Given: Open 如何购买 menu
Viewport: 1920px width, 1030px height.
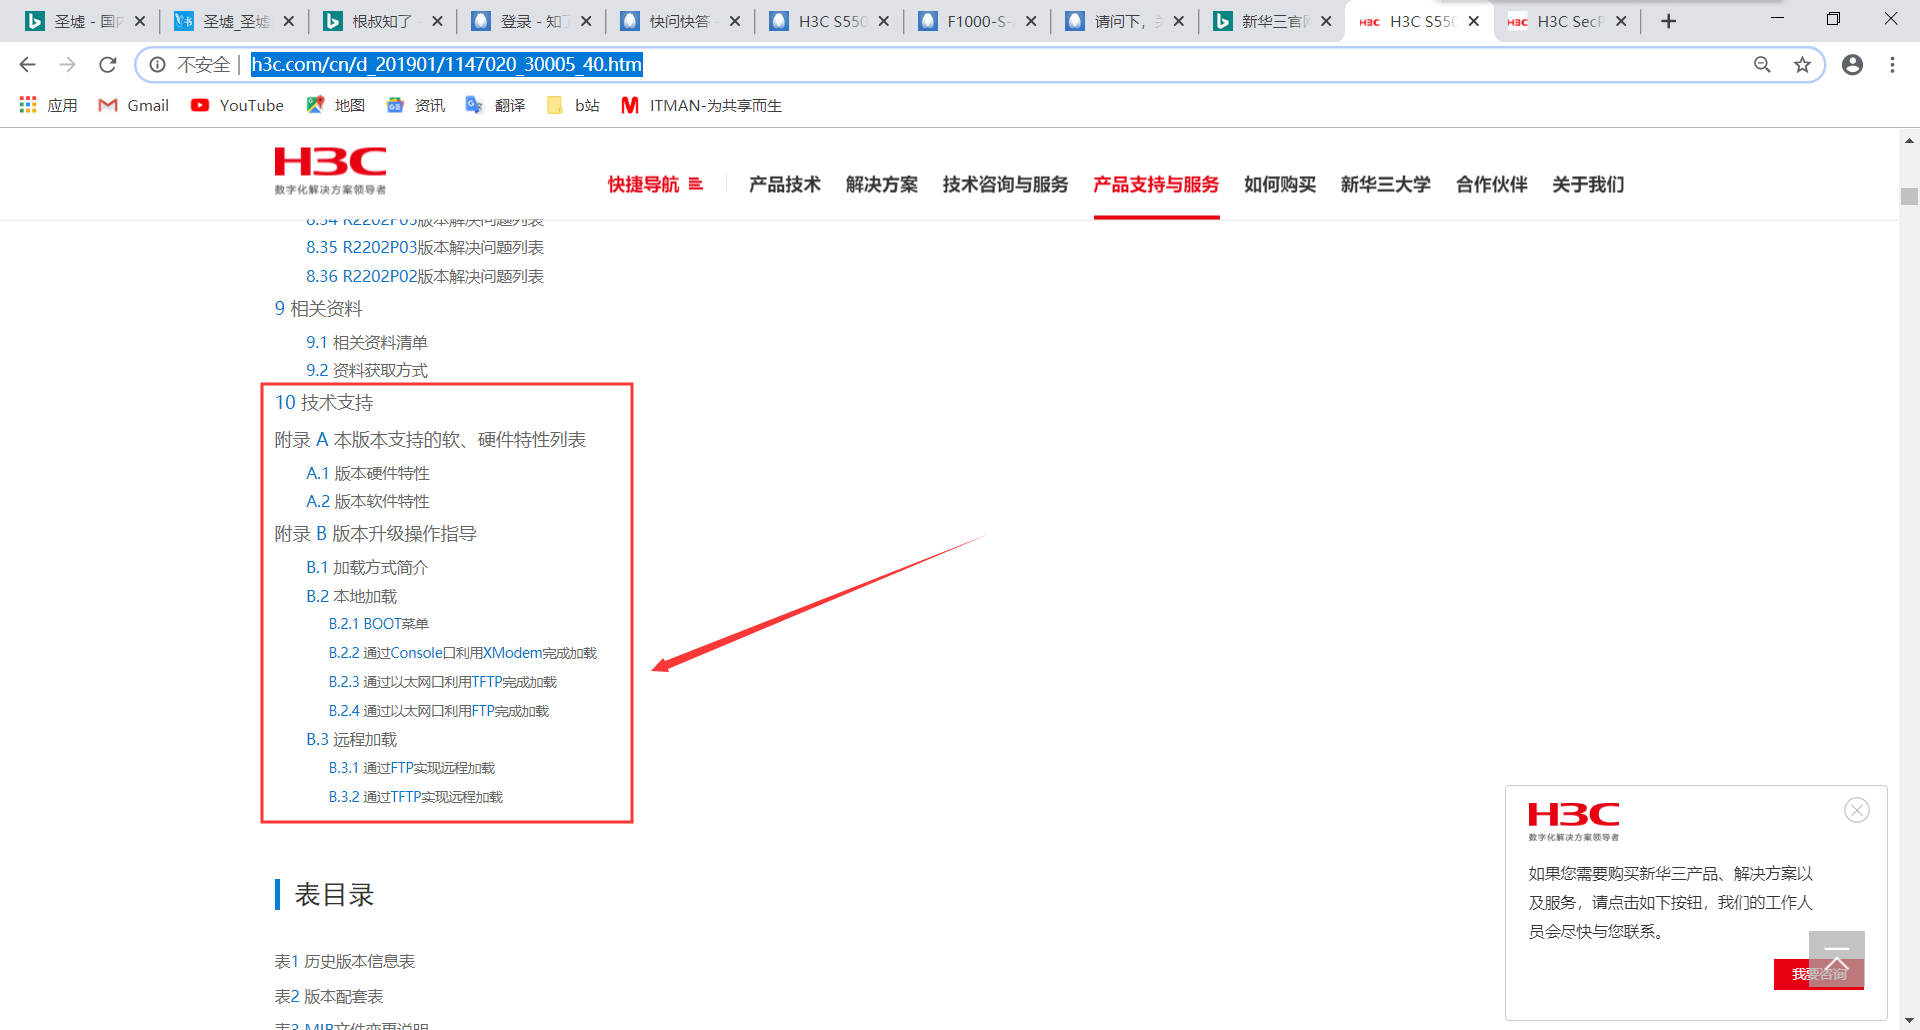Looking at the screenshot, I should click(1280, 184).
